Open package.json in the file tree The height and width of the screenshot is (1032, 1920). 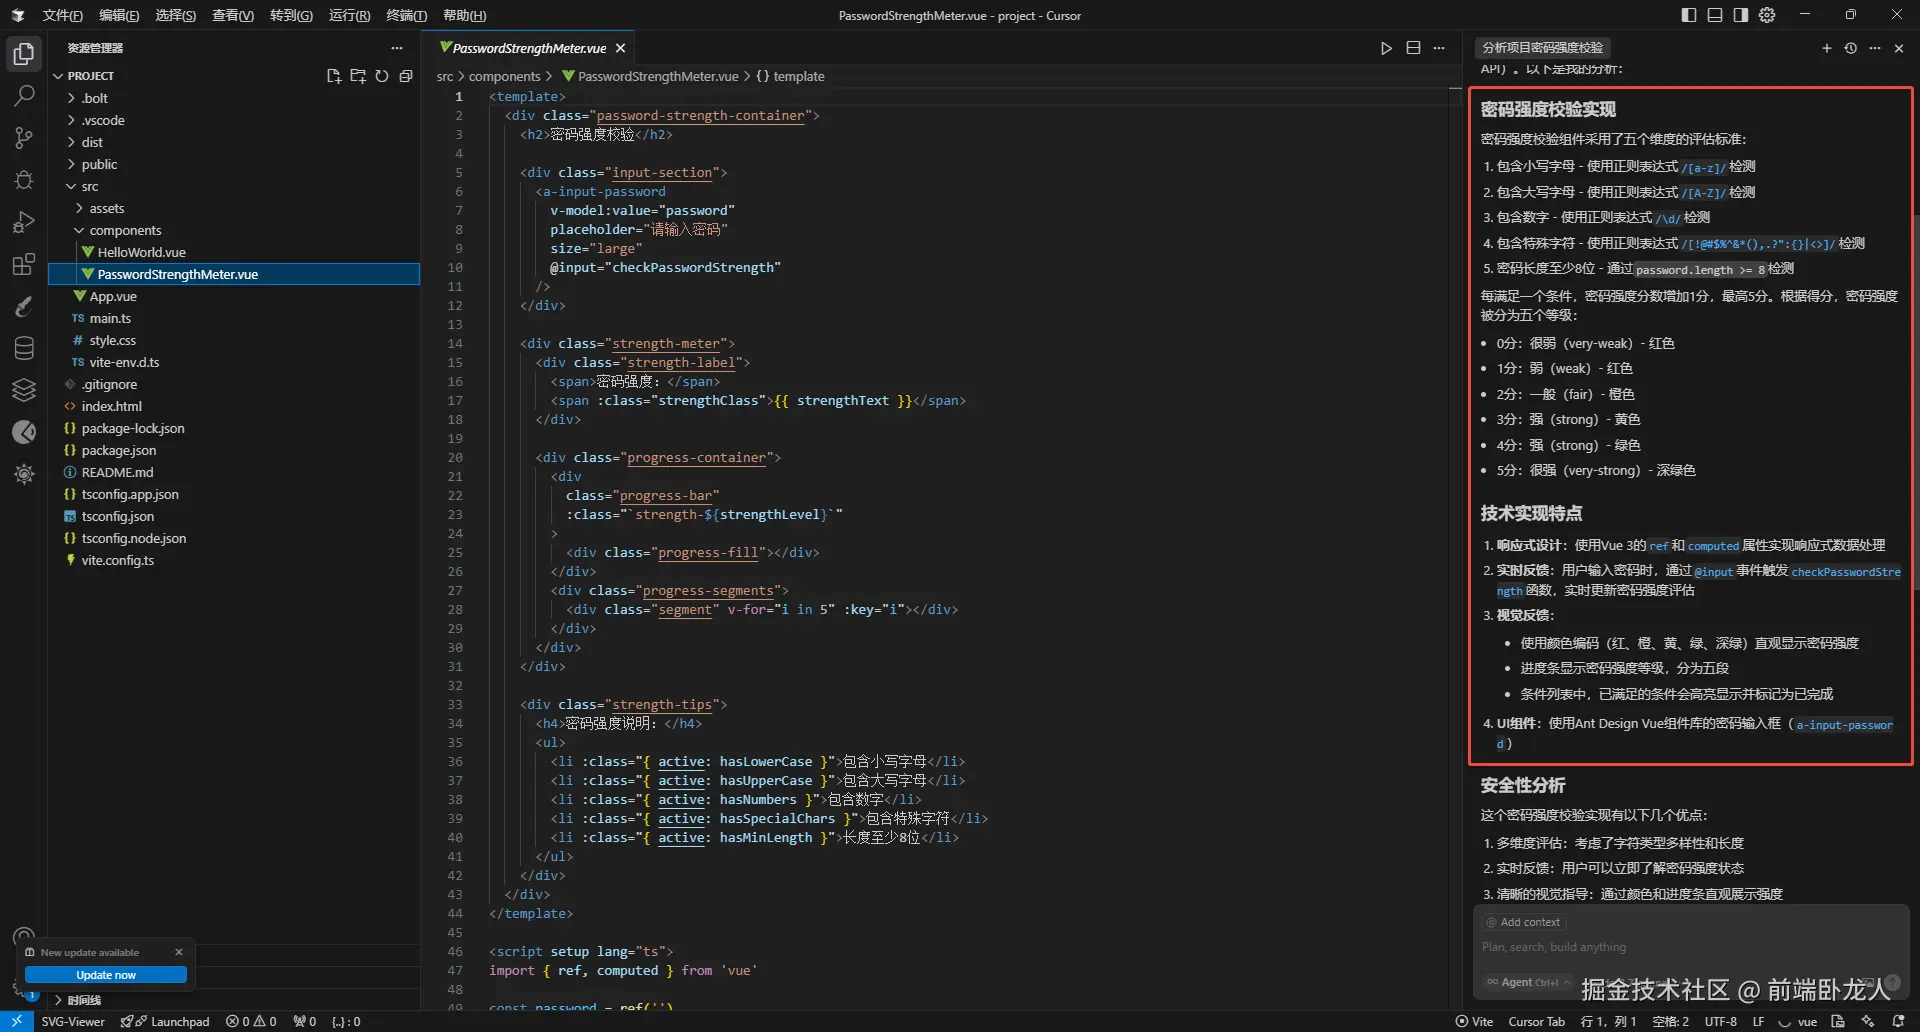click(x=234, y=450)
